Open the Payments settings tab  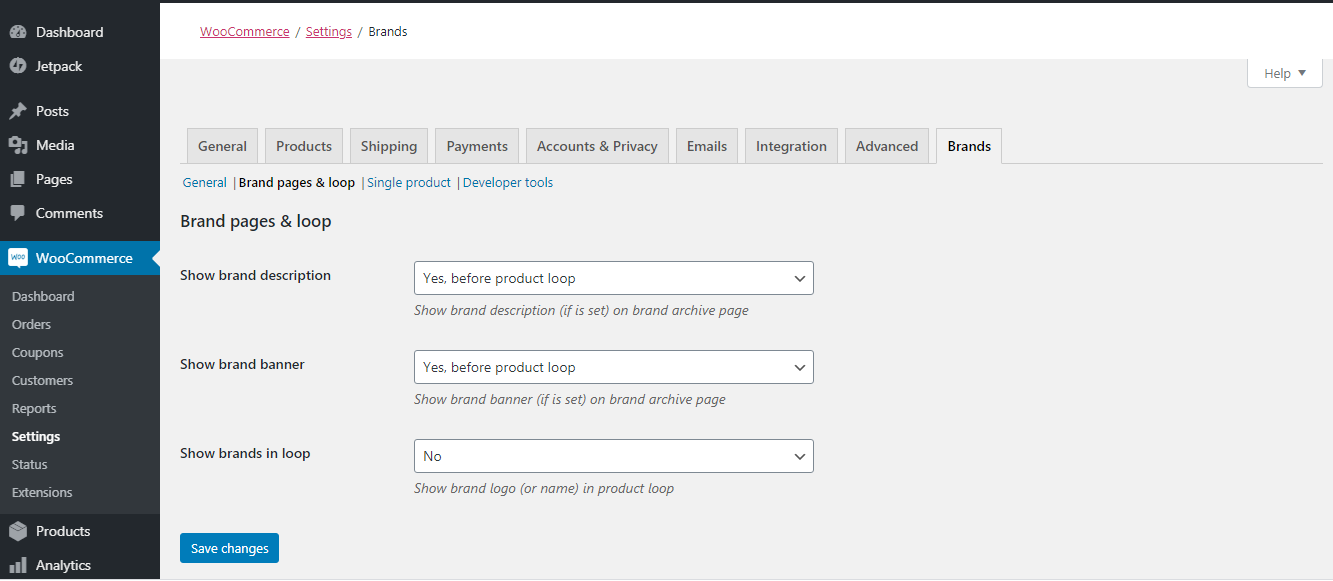[476, 145]
